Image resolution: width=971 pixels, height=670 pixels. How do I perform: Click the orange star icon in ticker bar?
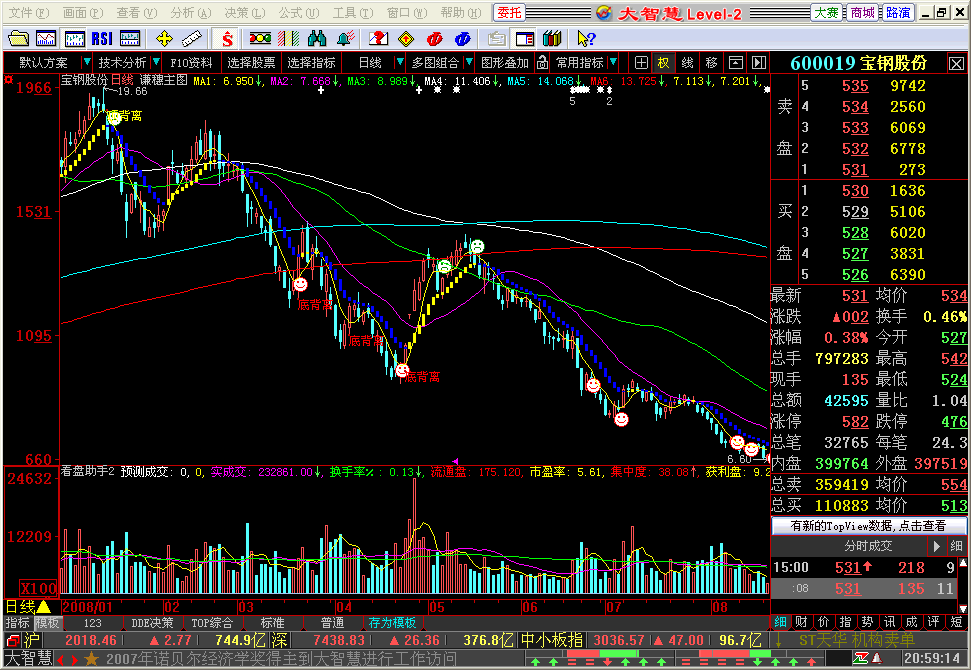pyautogui.click(x=92, y=658)
